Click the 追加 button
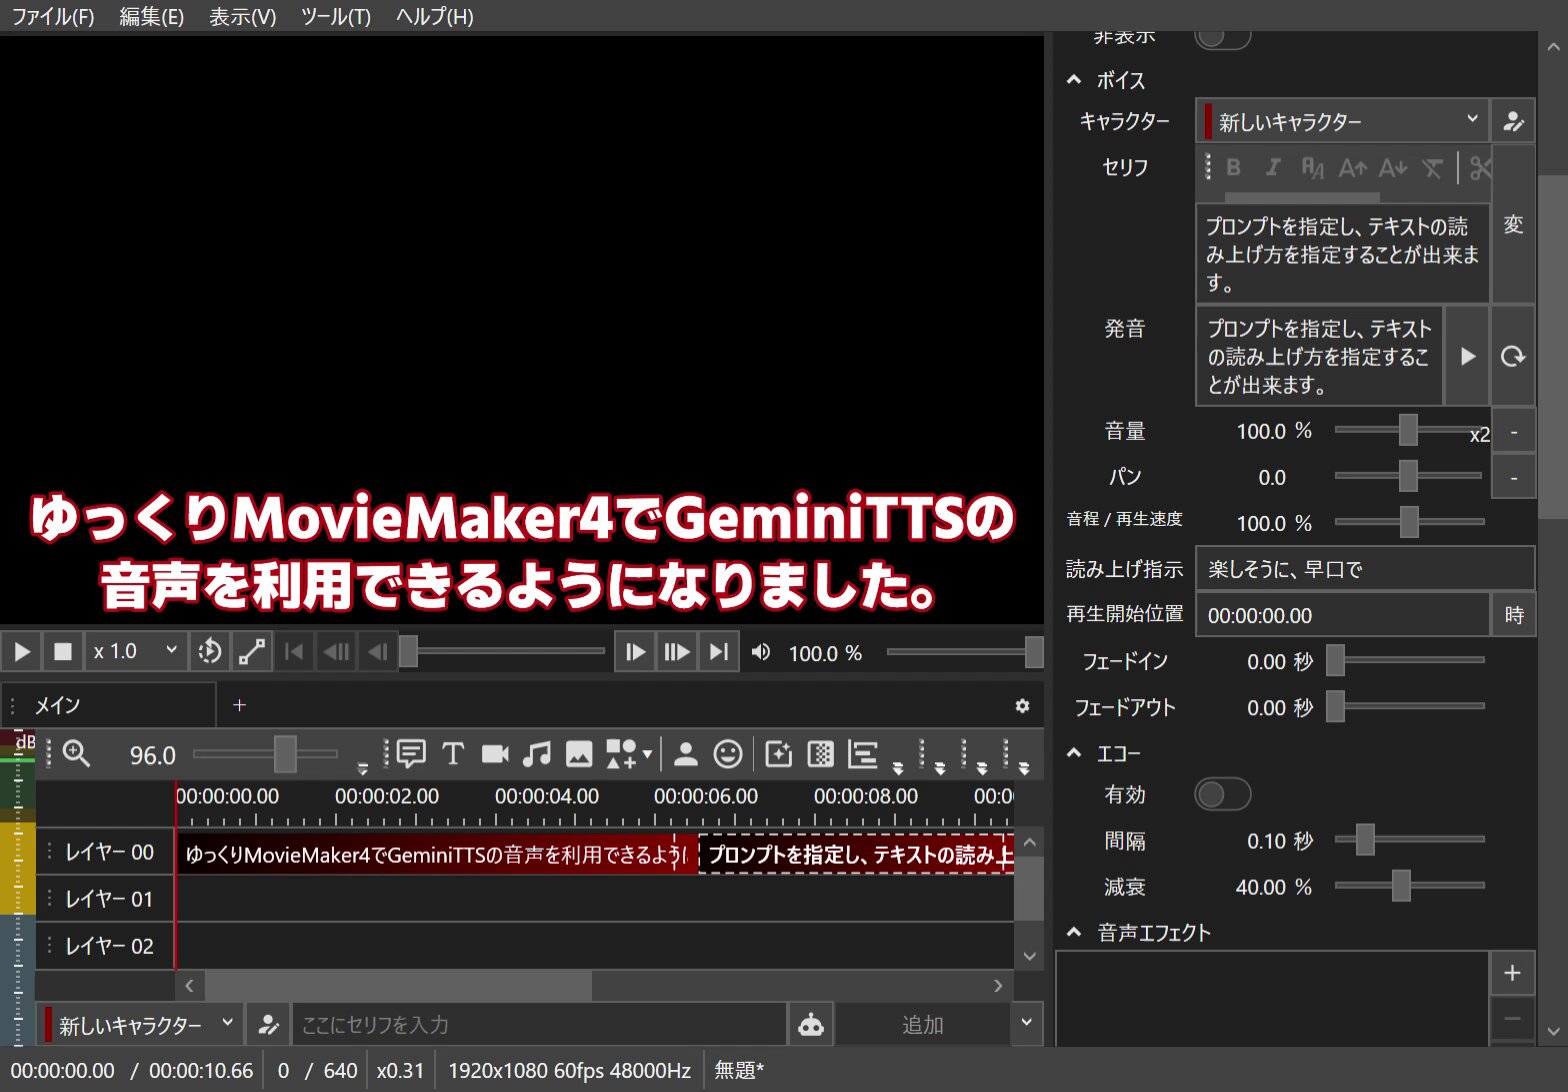The image size is (1568, 1092). 922,1025
